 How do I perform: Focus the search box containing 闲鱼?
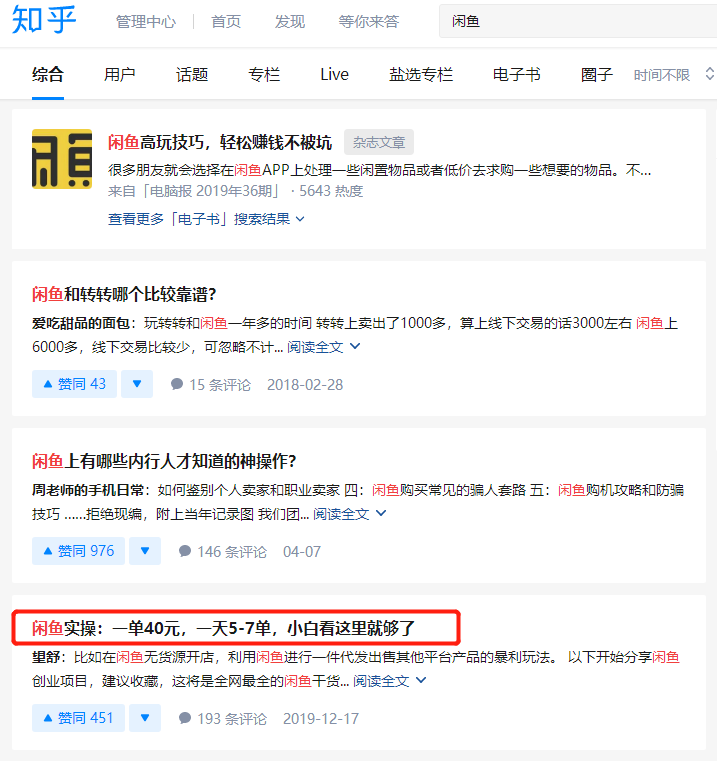tap(578, 21)
